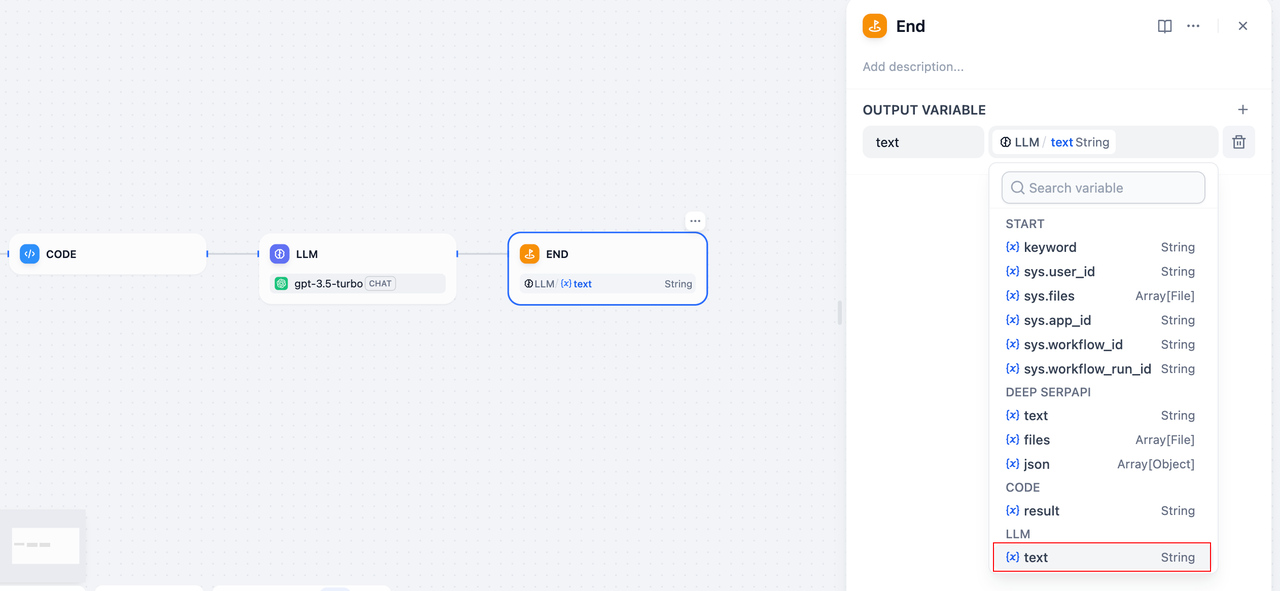This screenshot has width=1280, height=591.
Task: Close the End panel
Action: click(x=1243, y=26)
